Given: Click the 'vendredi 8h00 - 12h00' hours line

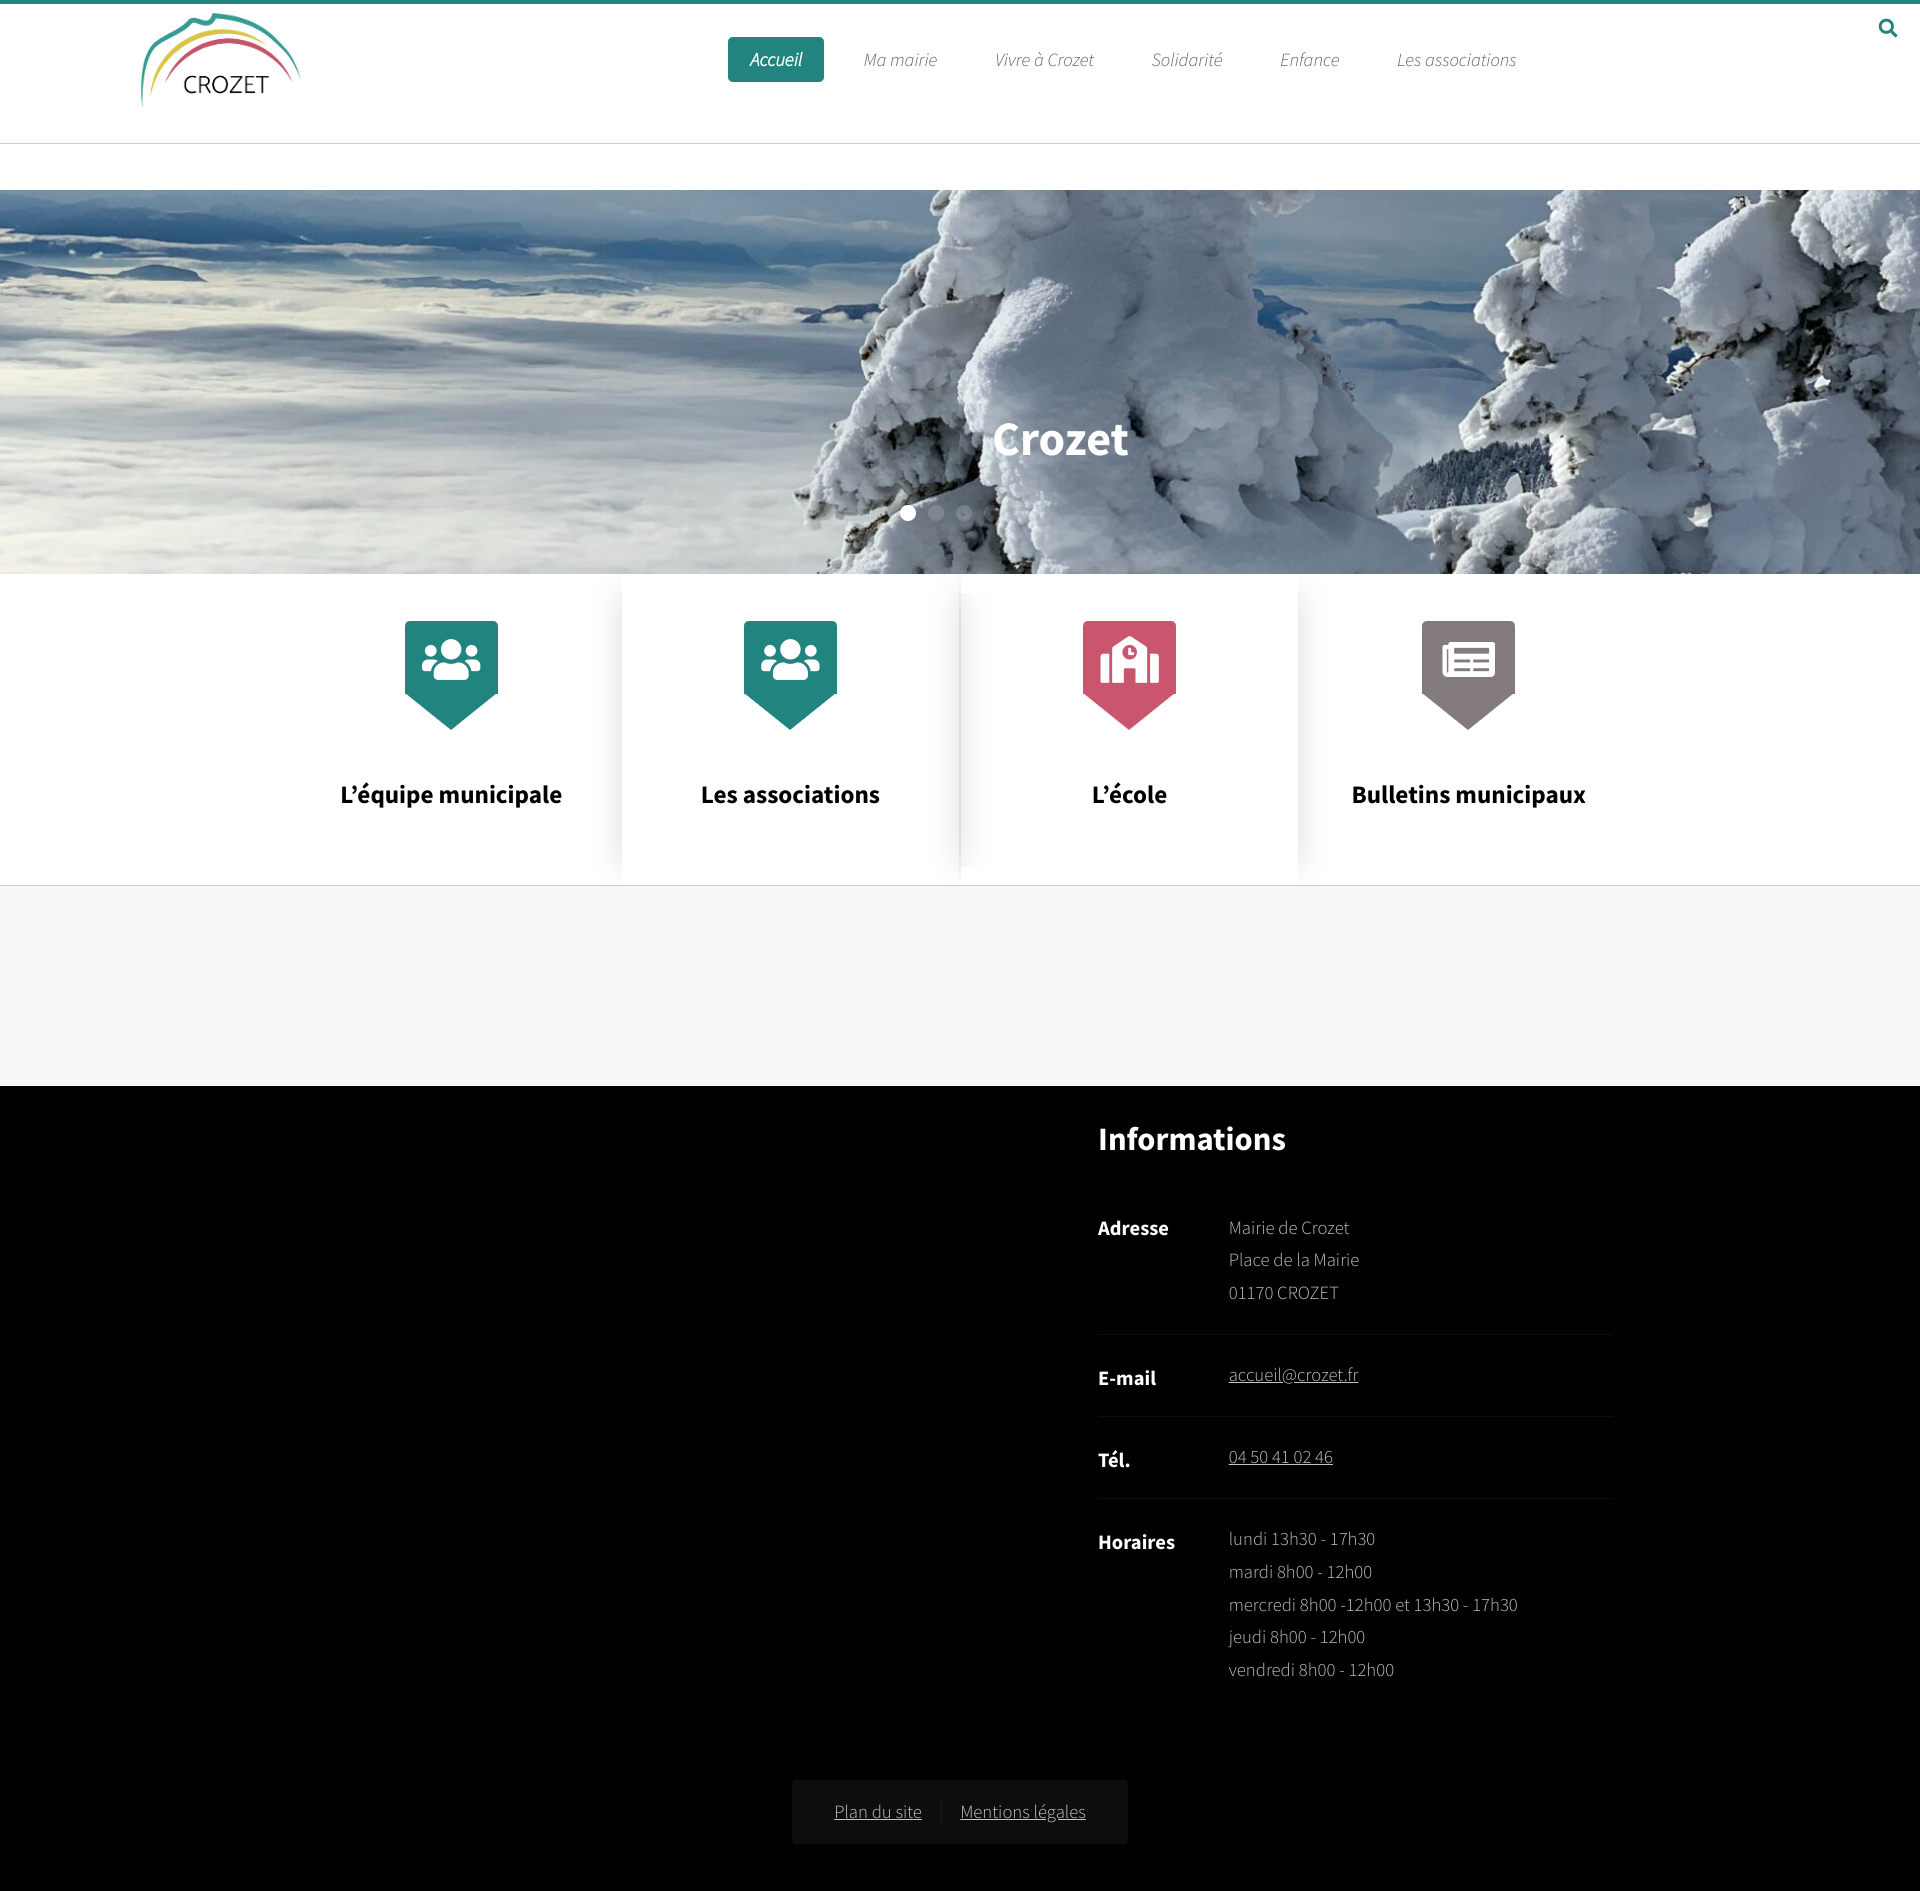Looking at the screenshot, I should (x=1310, y=1670).
